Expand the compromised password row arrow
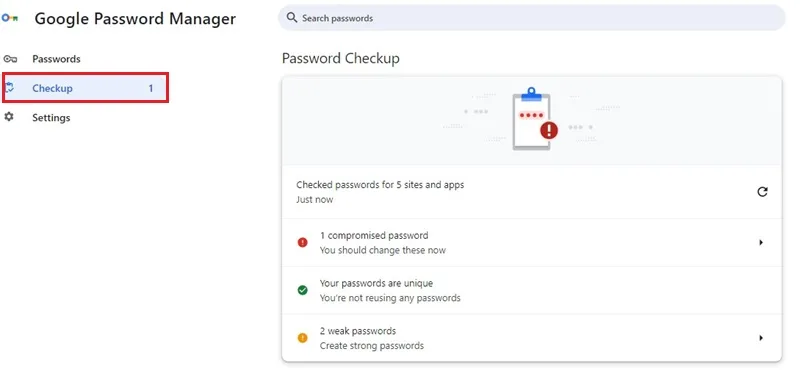The height and width of the screenshot is (382, 800). pyautogui.click(x=761, y=243)
